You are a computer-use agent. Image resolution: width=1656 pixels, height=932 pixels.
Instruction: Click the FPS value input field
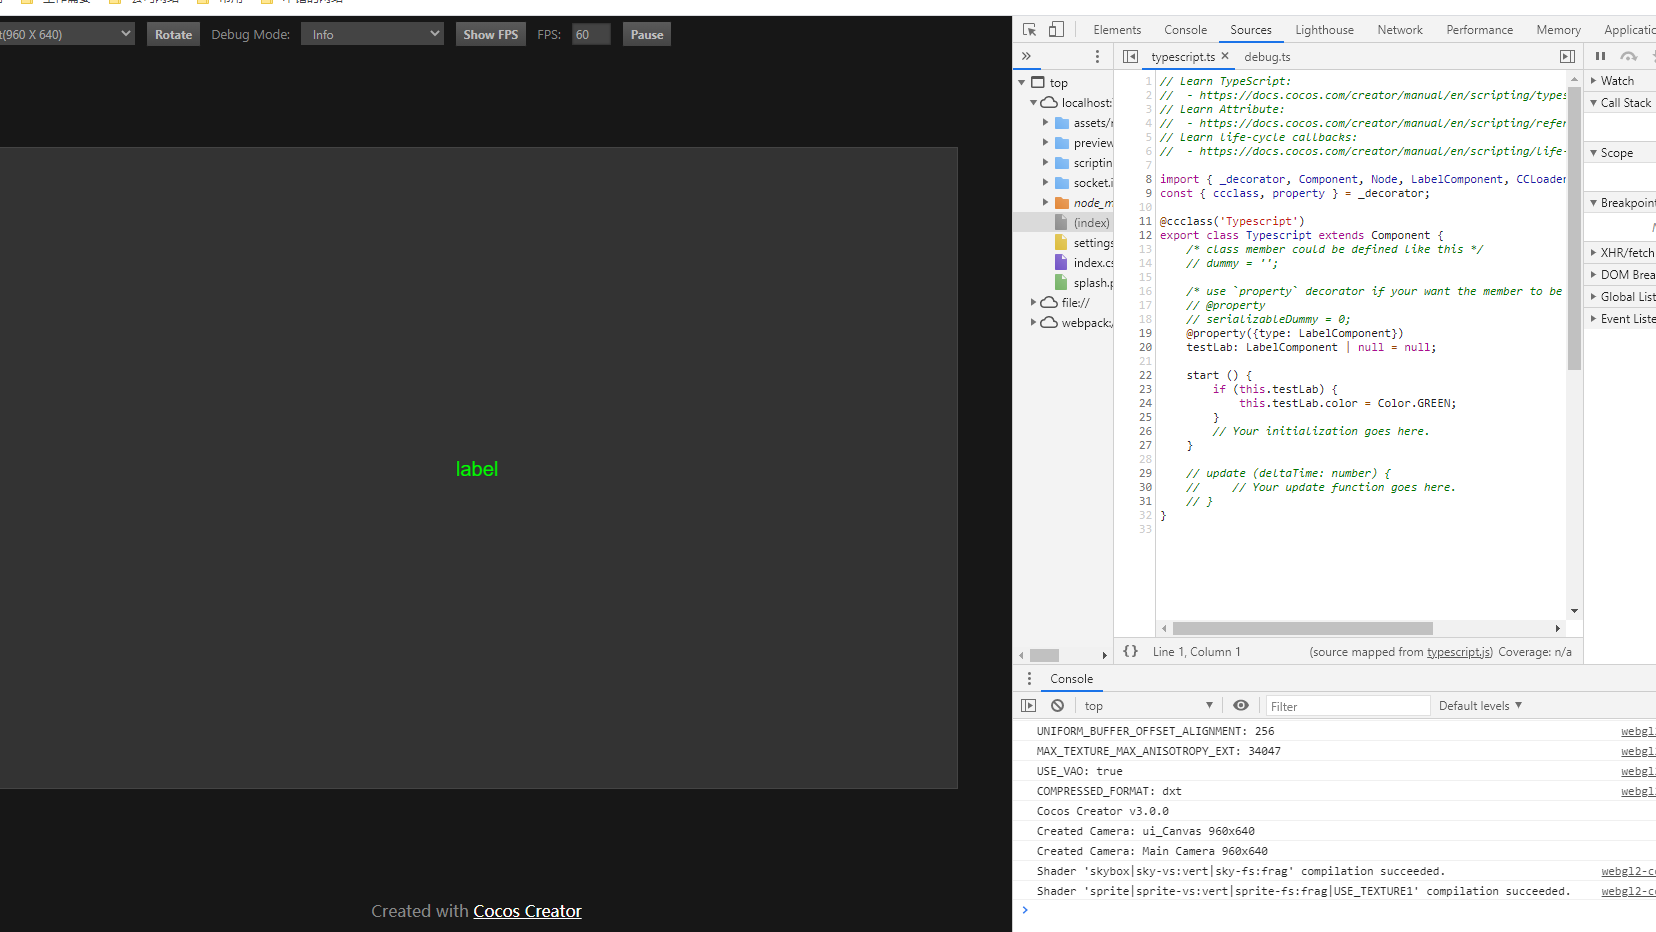(x=591, y=34)
